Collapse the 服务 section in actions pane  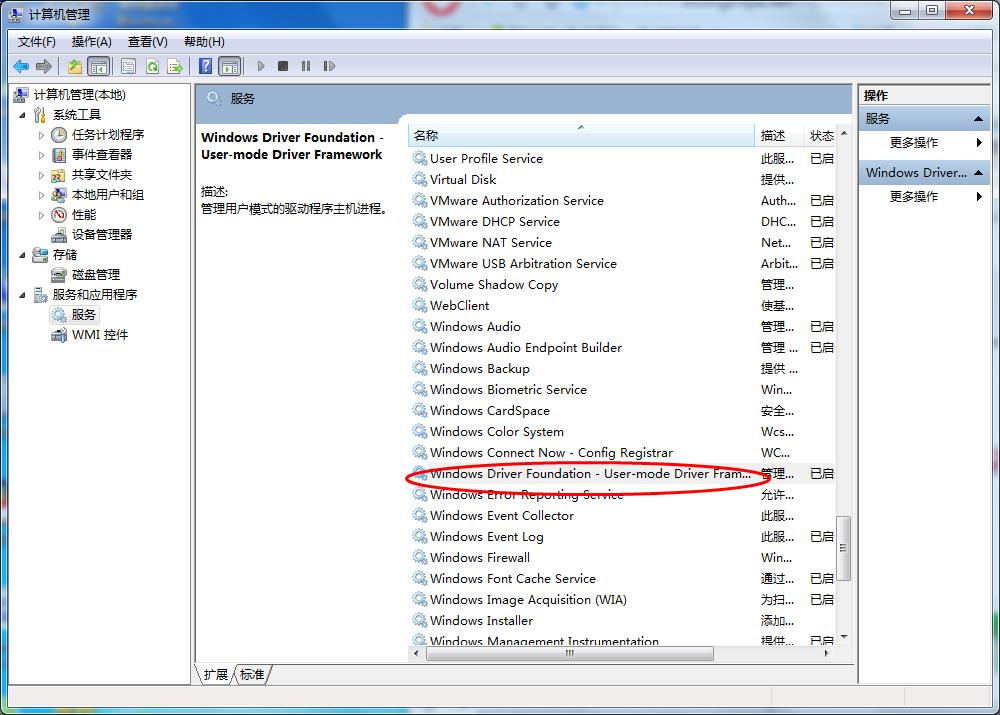tap(978, 119)
